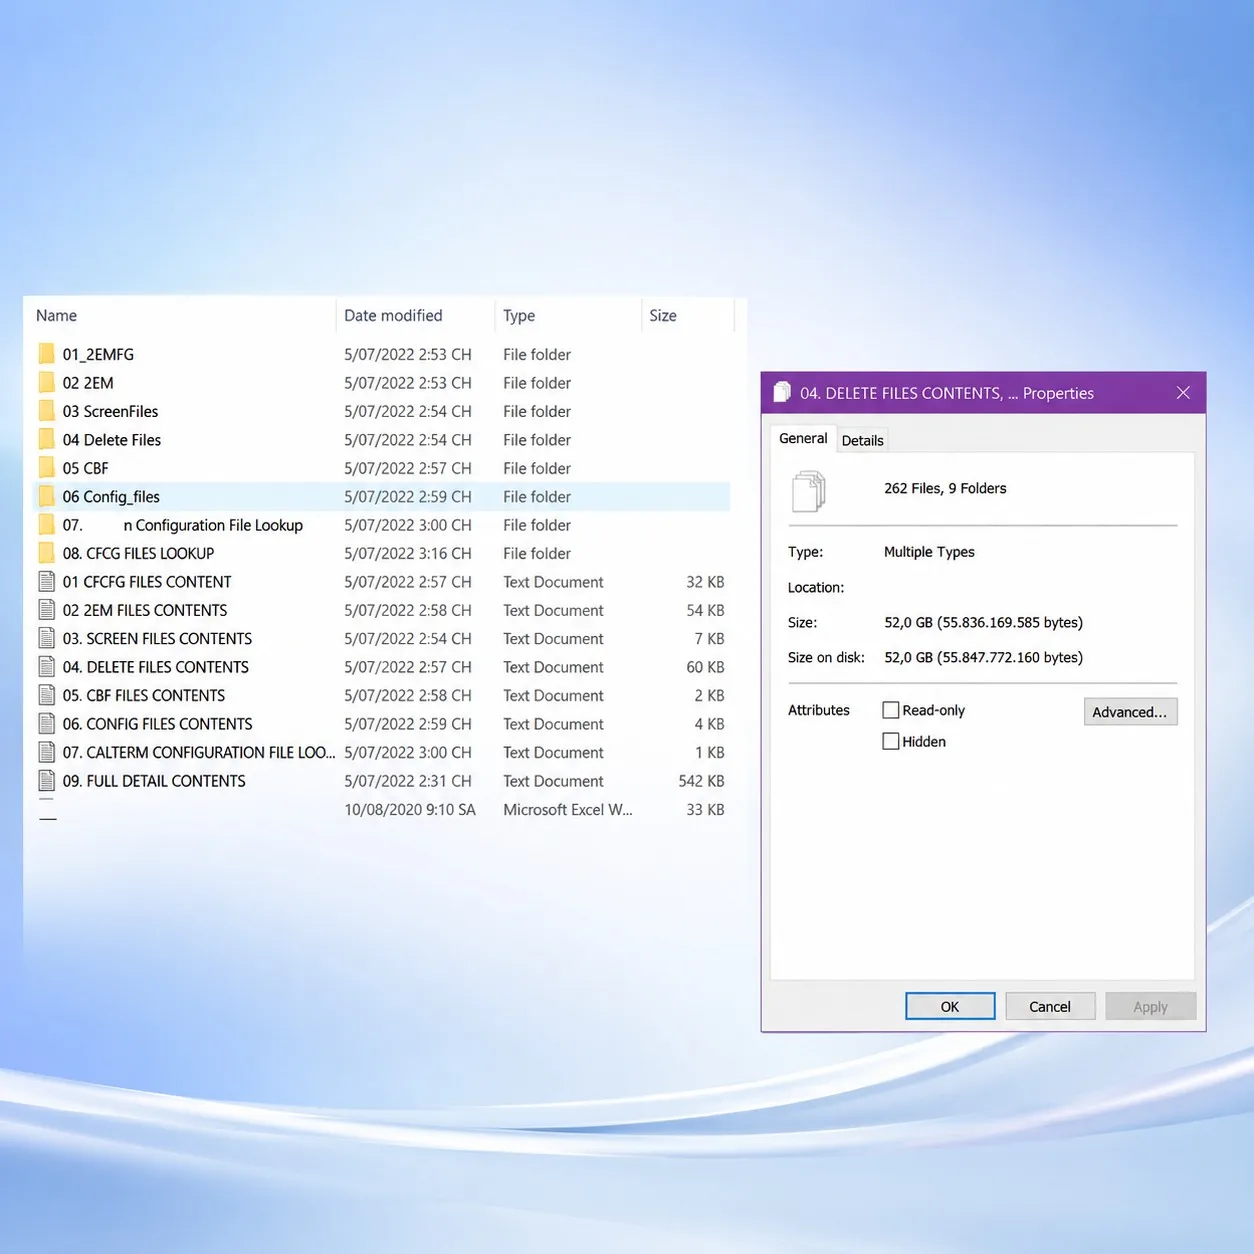Click the 04 Delete Files folder icon

[47, 439]
